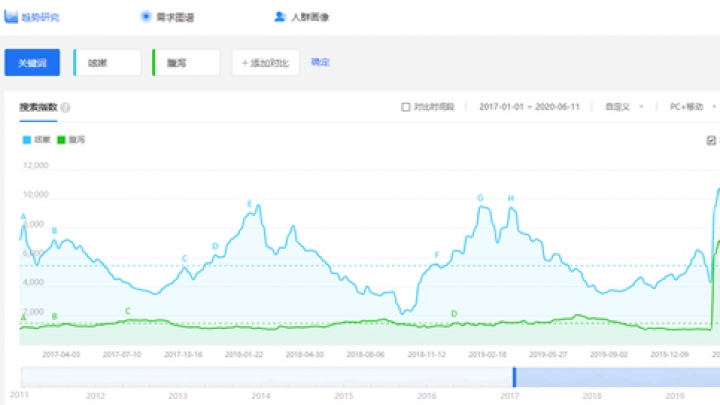The image size is (720, 405).
Task: Click the 添加对比 add comparison button
Action: [x=265, y=63]
